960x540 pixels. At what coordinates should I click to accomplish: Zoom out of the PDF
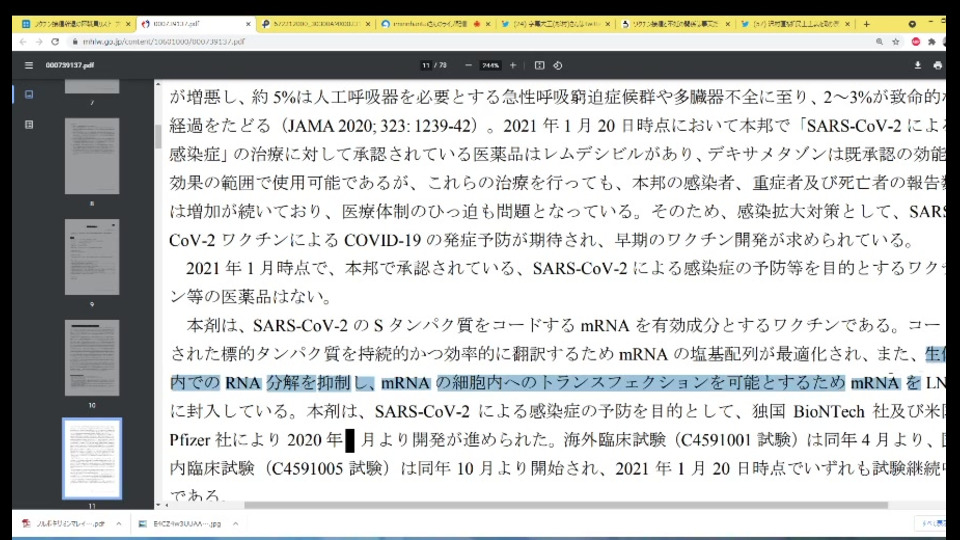coord(468,65)
